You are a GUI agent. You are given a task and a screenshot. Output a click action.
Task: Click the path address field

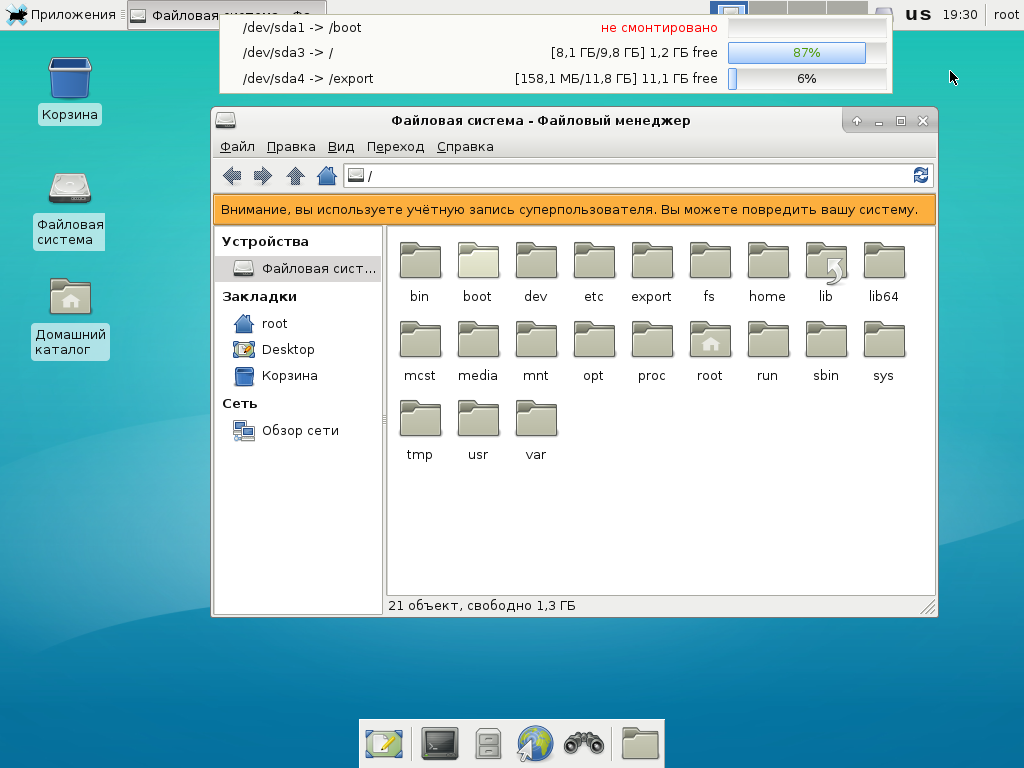coord(630,176)
